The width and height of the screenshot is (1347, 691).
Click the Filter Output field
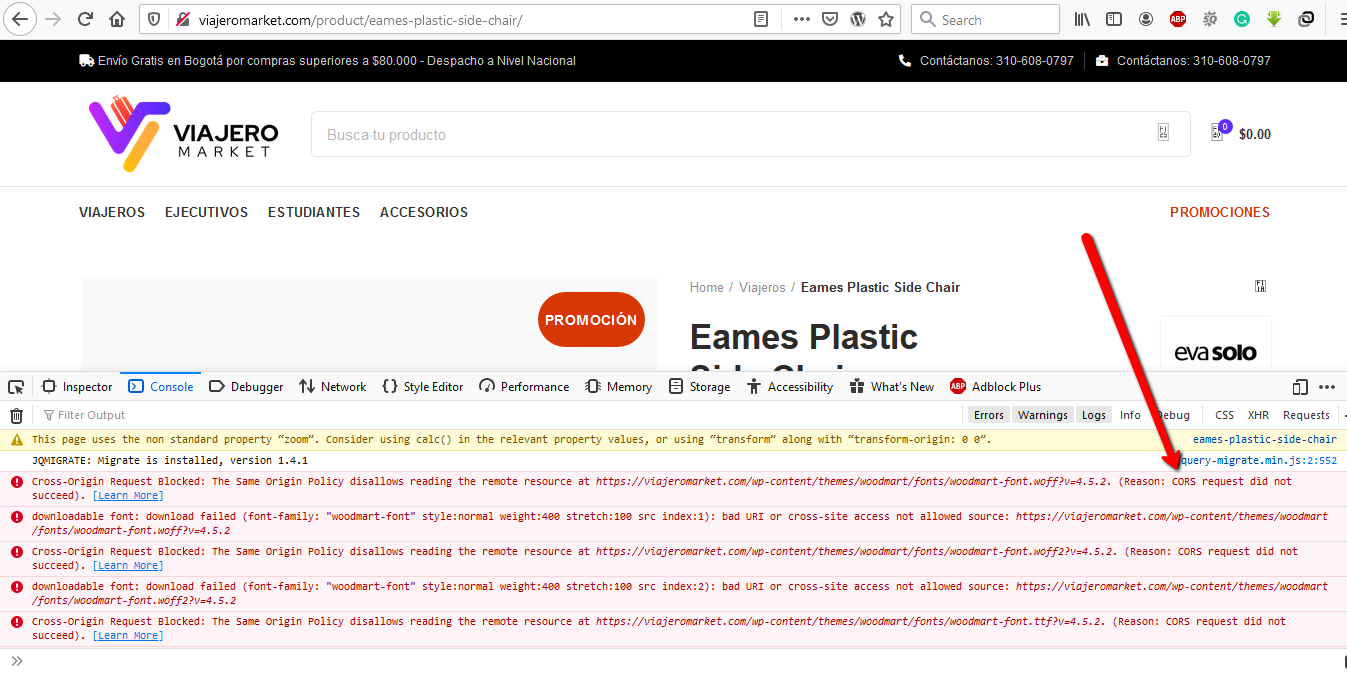click(x=500, y=415)
